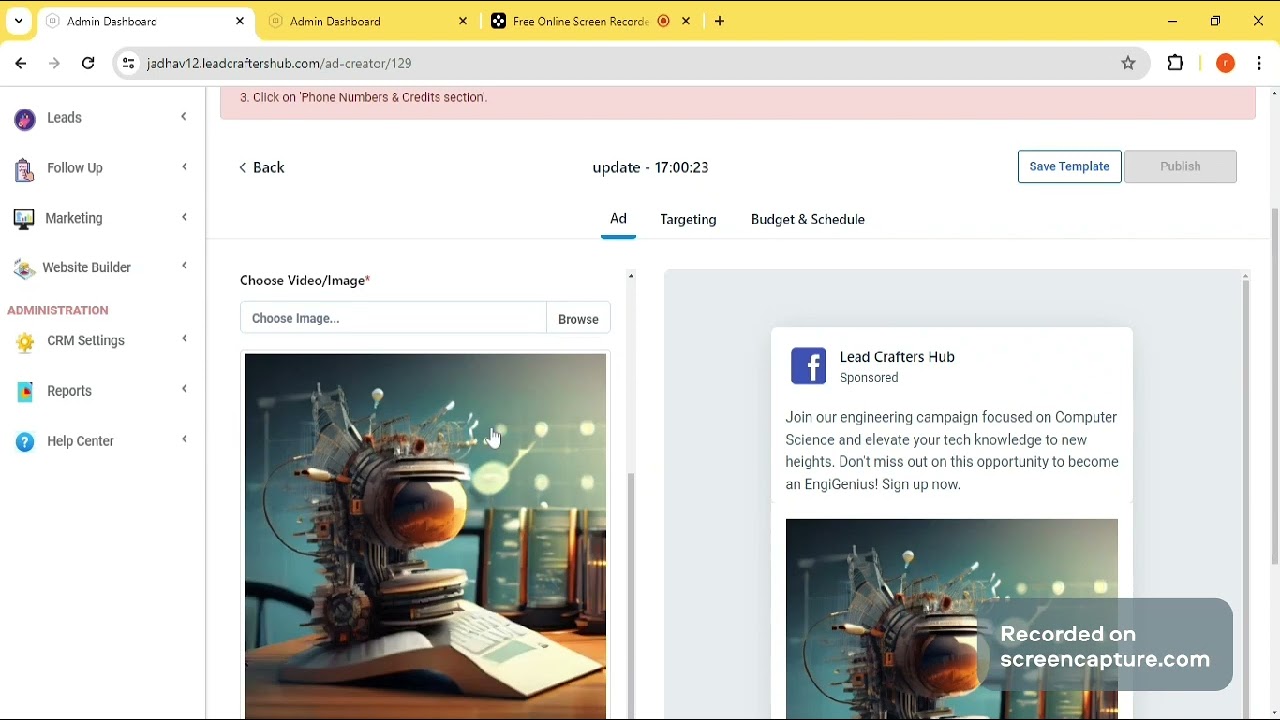Click the Lead Crafters Hub page name
The image size is (1280, 720).
tap(897, 357)
